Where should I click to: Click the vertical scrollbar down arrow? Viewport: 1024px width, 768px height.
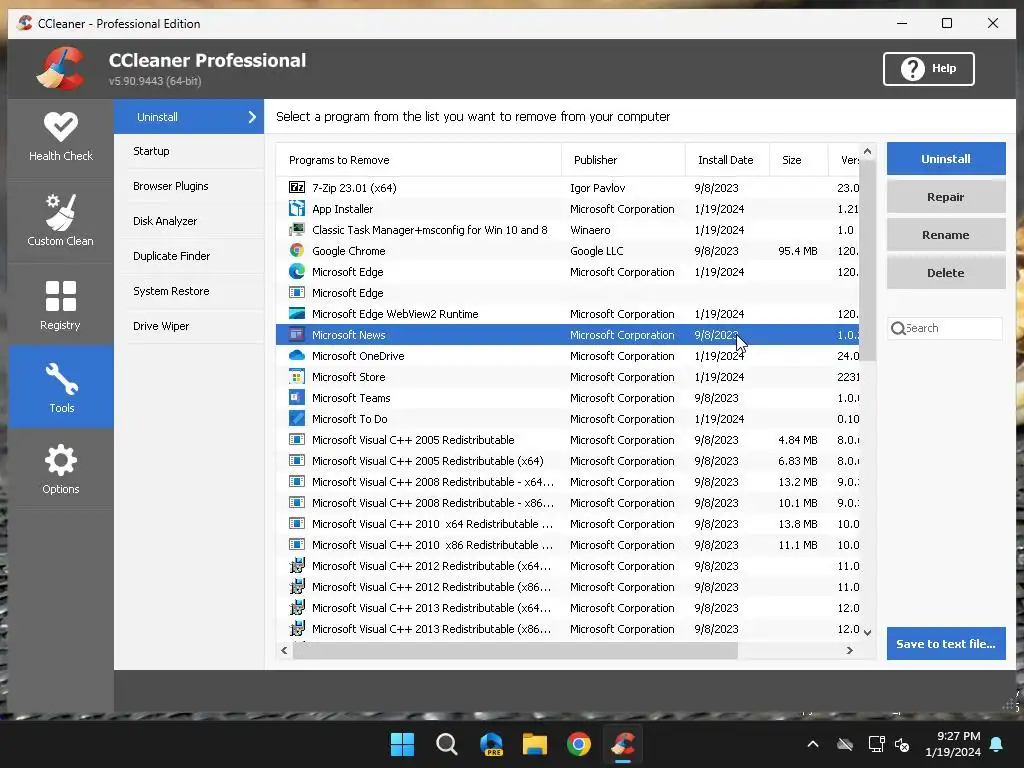pos(867,632)
